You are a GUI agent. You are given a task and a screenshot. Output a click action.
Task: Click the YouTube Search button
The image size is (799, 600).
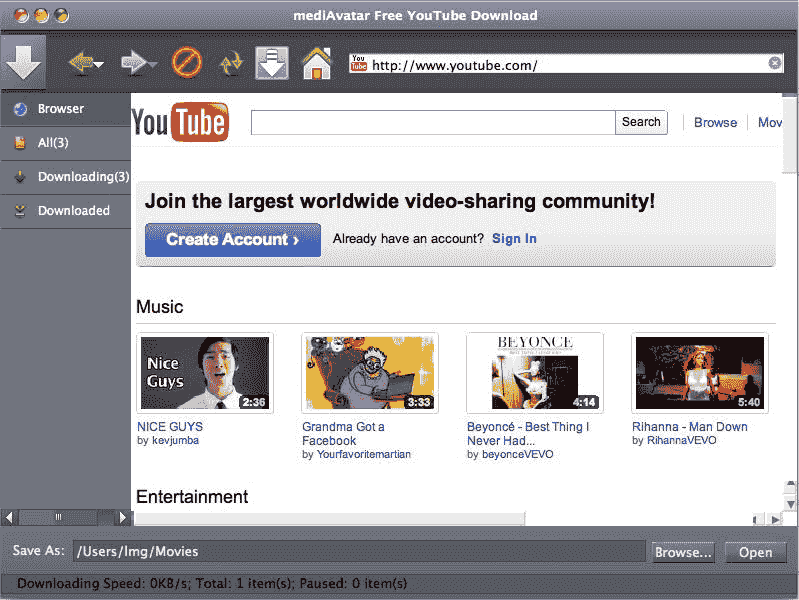641,122
